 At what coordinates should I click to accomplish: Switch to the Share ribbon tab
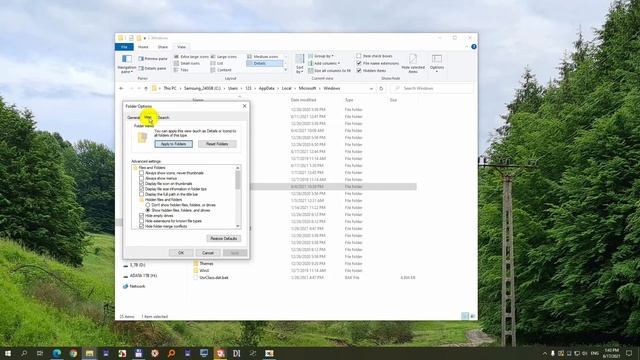click(162, 47)
